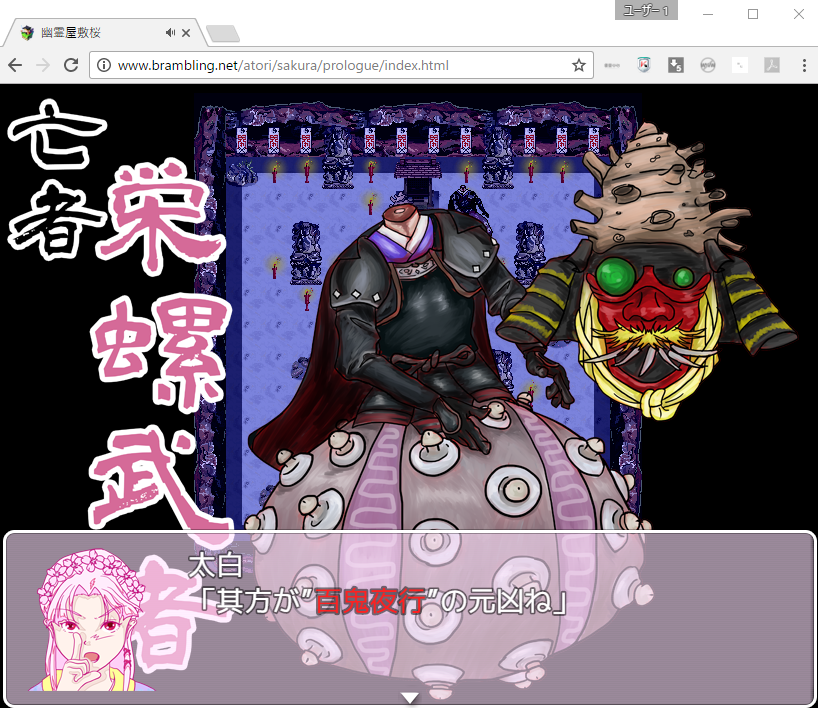Click the crossed-out WWW extension icon

coord(708,65)
